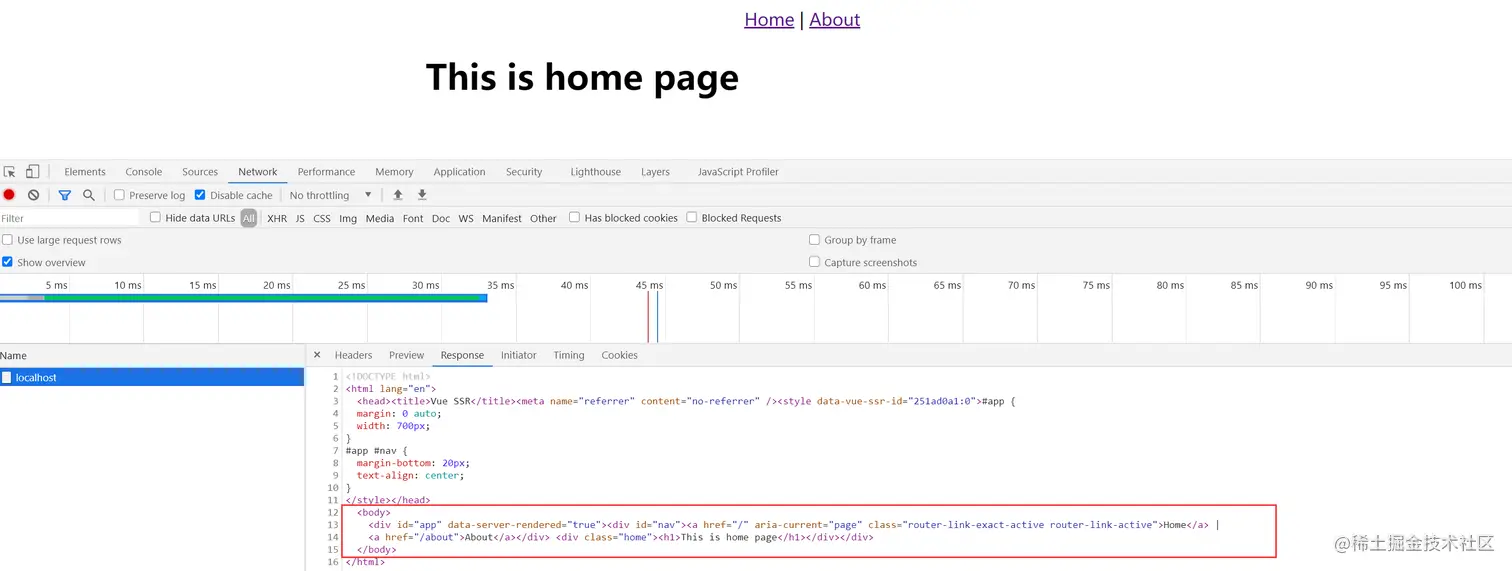Screen dimensions: 1512x571
Task: Filter requests by XHR
Action: pyautogui.click(x=277, y=218)
